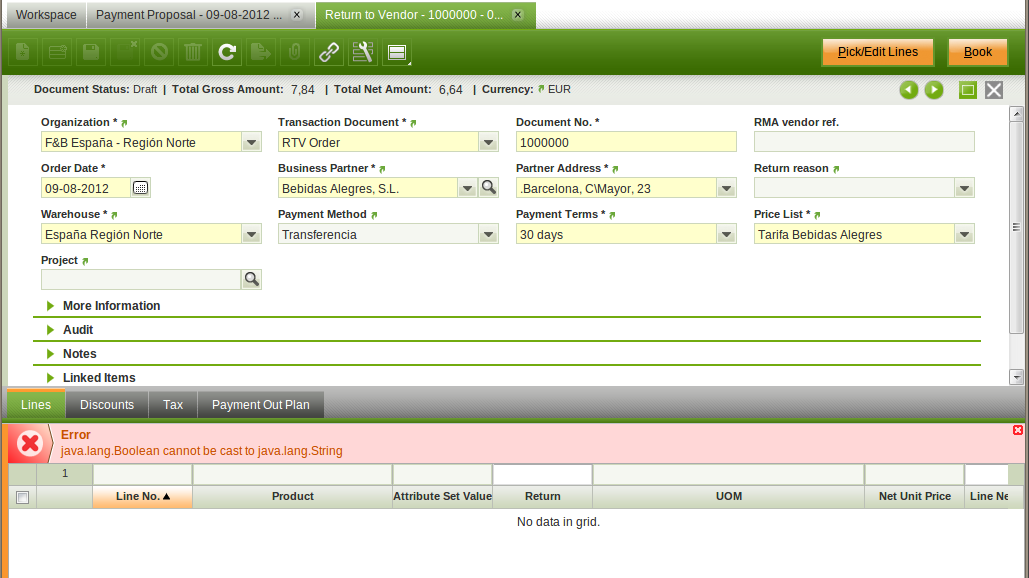Click the RMA vendor ref. input field

click(x=864, y=142)
